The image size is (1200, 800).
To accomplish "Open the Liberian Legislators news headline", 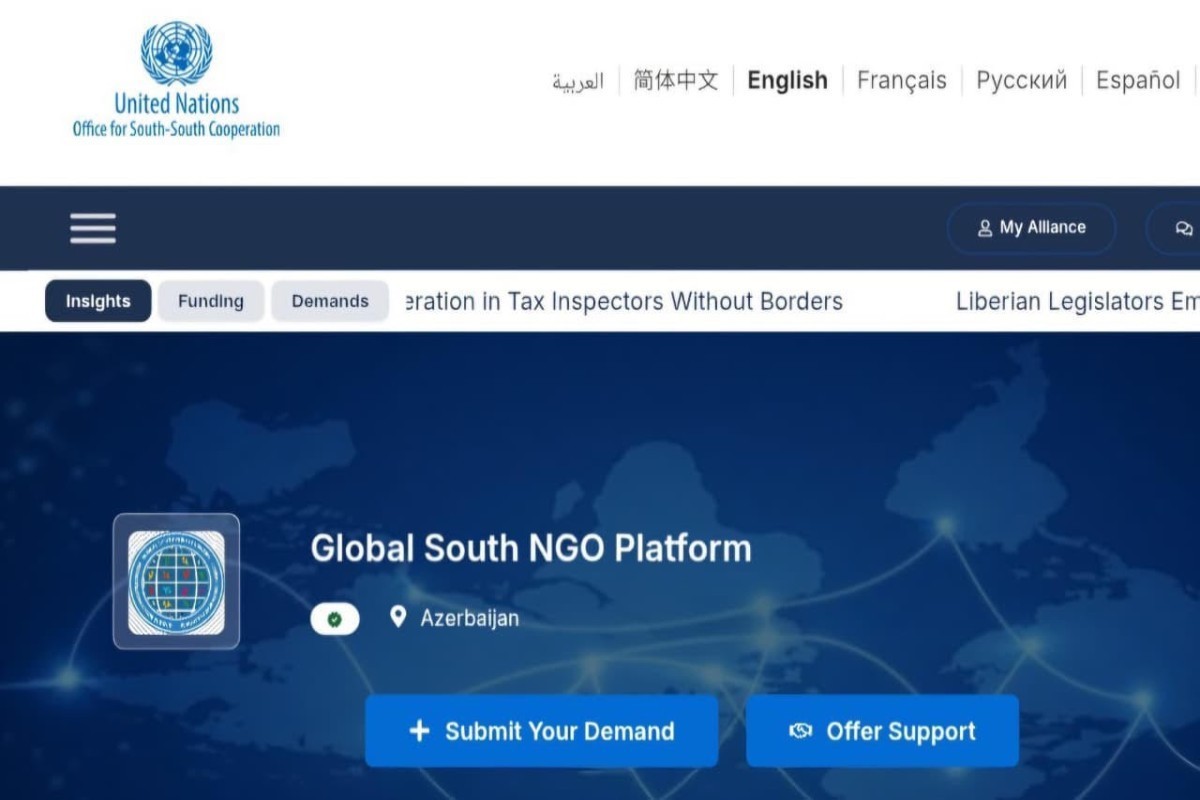I will pyautogui.click(x=1078, y=301).
